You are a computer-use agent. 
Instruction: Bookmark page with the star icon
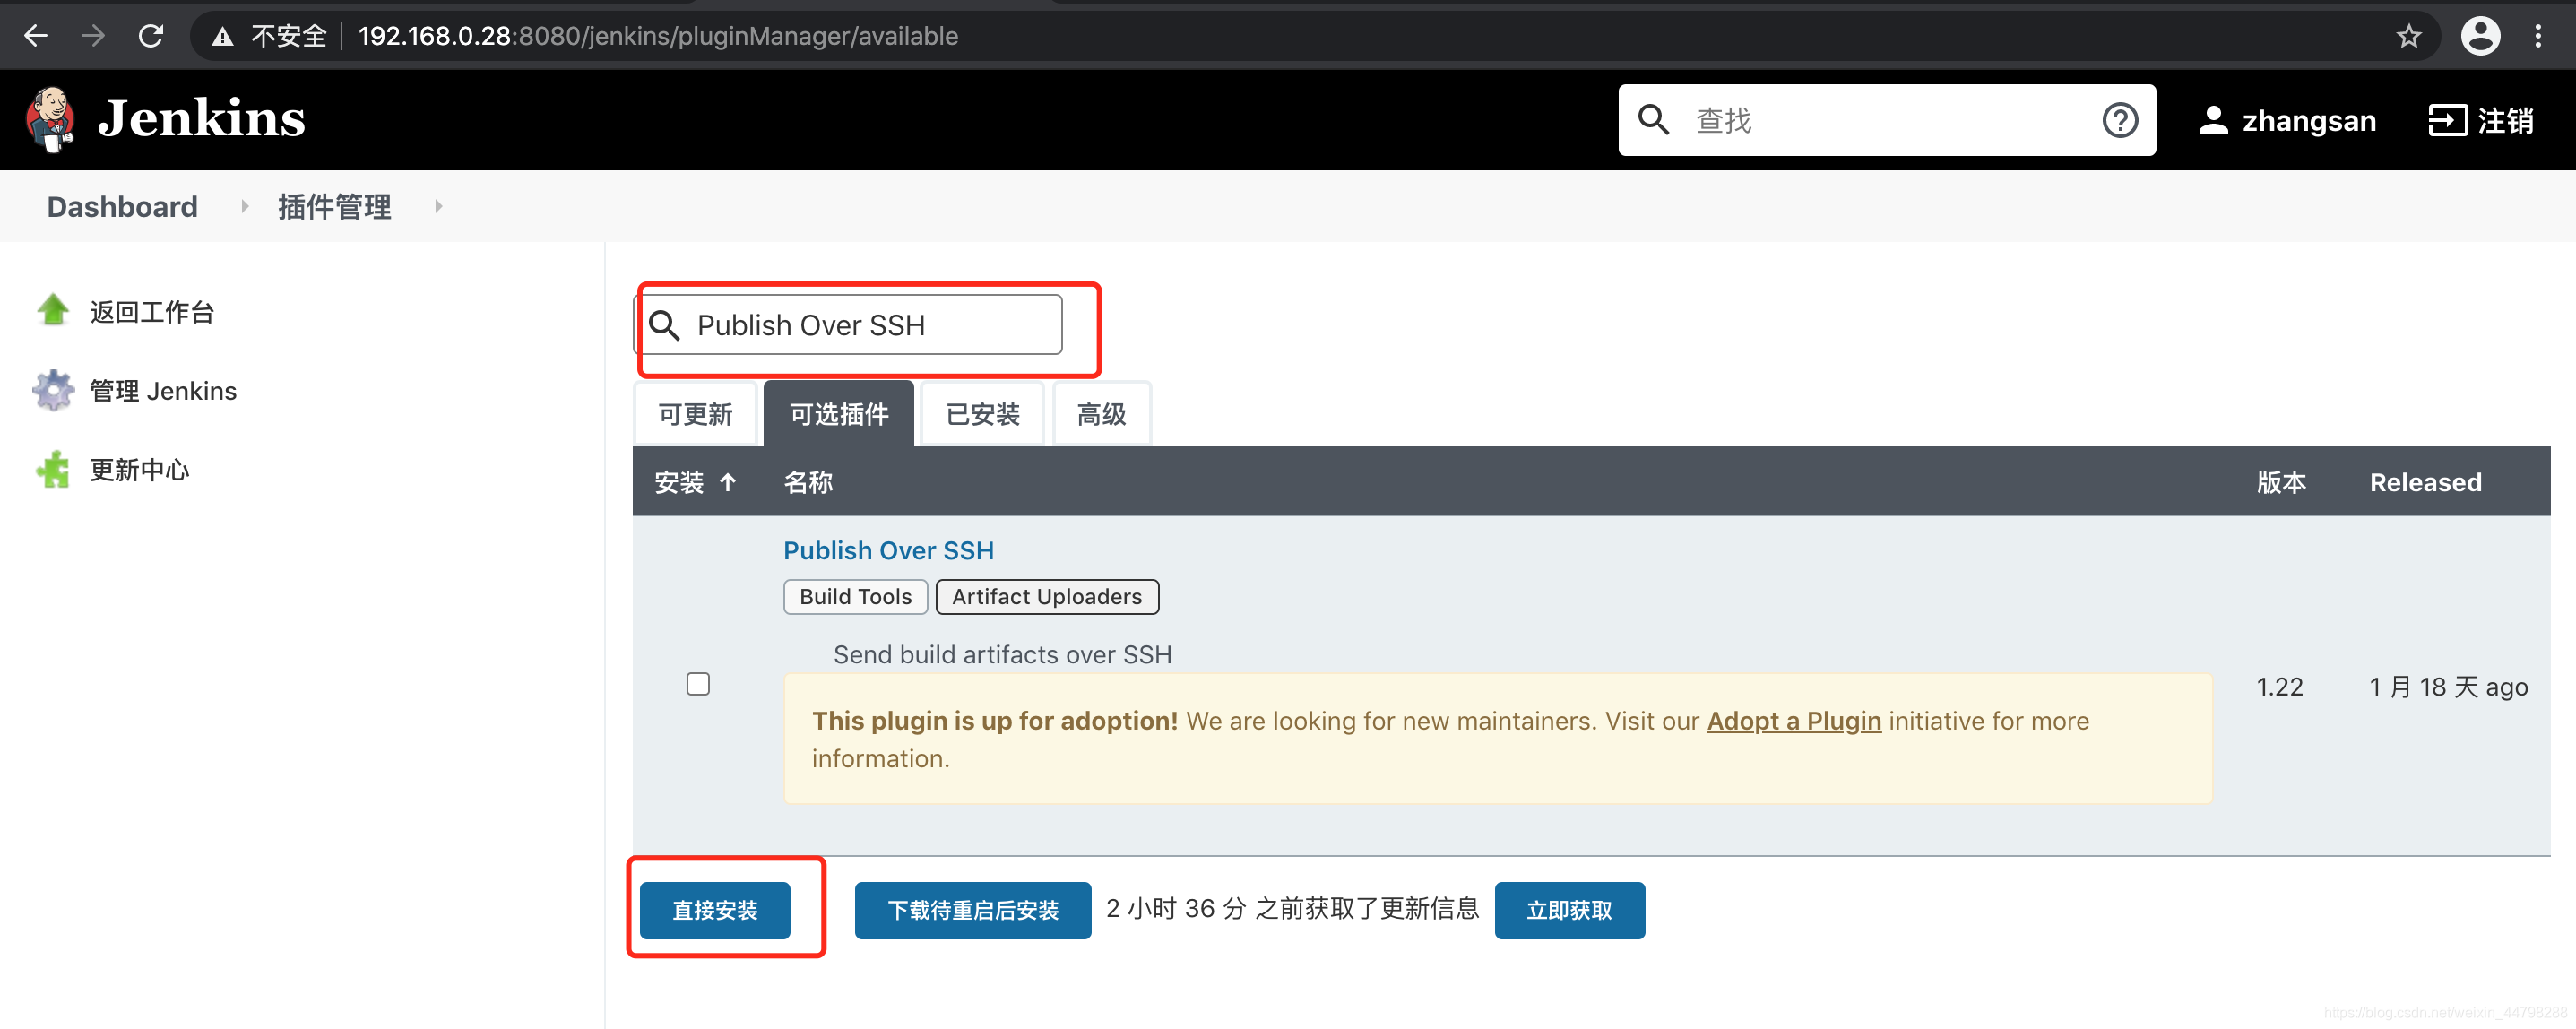coord(2409,36)
